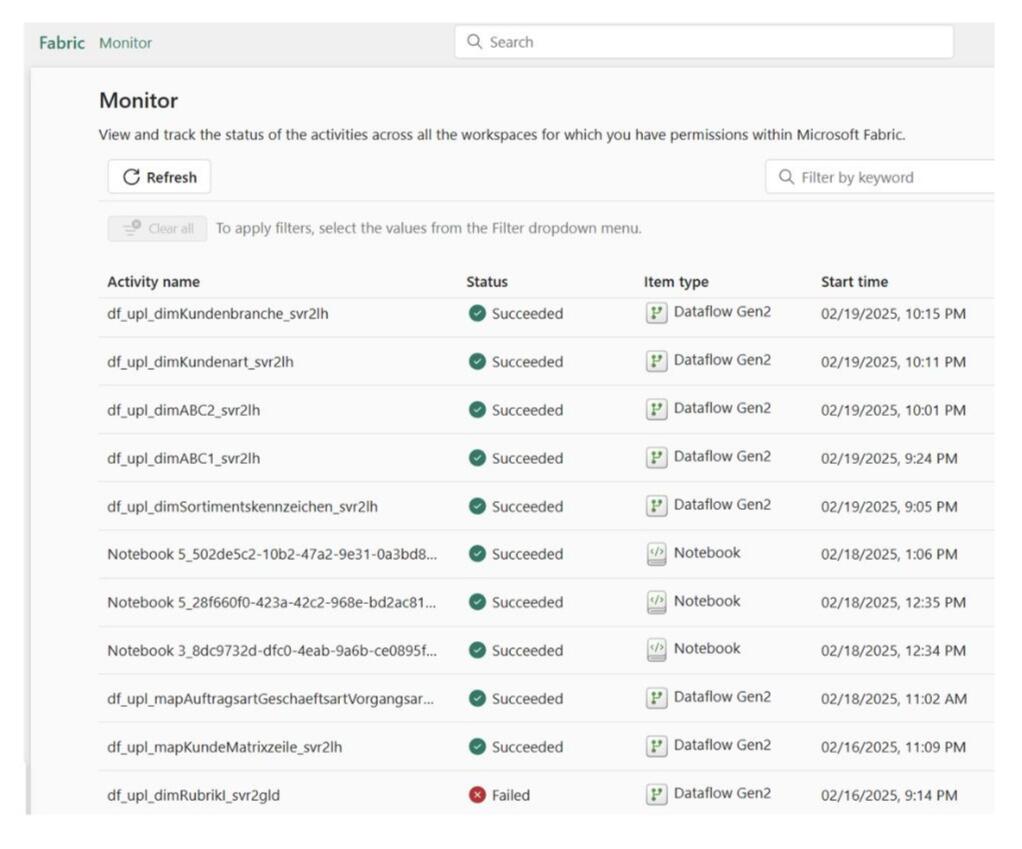Click the Notebook icon for Notebook 3_8dc9732d
The image size is (1022, 849).
click(656, 650)
